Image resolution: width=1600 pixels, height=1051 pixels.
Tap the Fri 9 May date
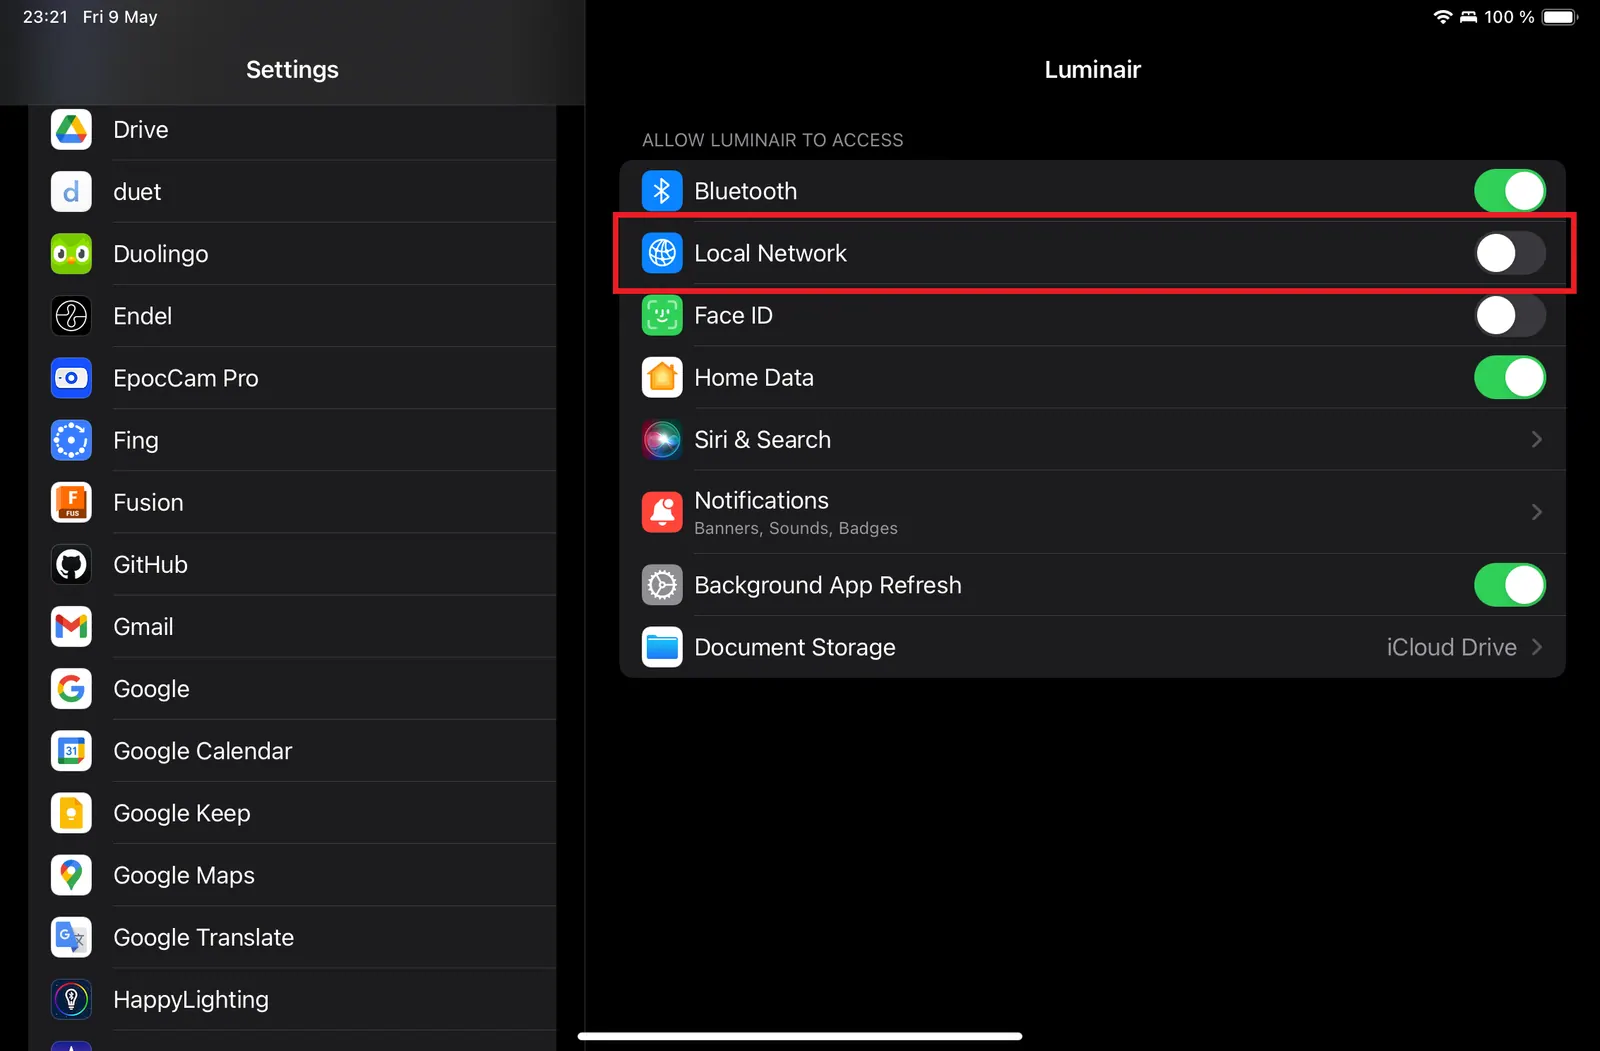tap(120, 17)
